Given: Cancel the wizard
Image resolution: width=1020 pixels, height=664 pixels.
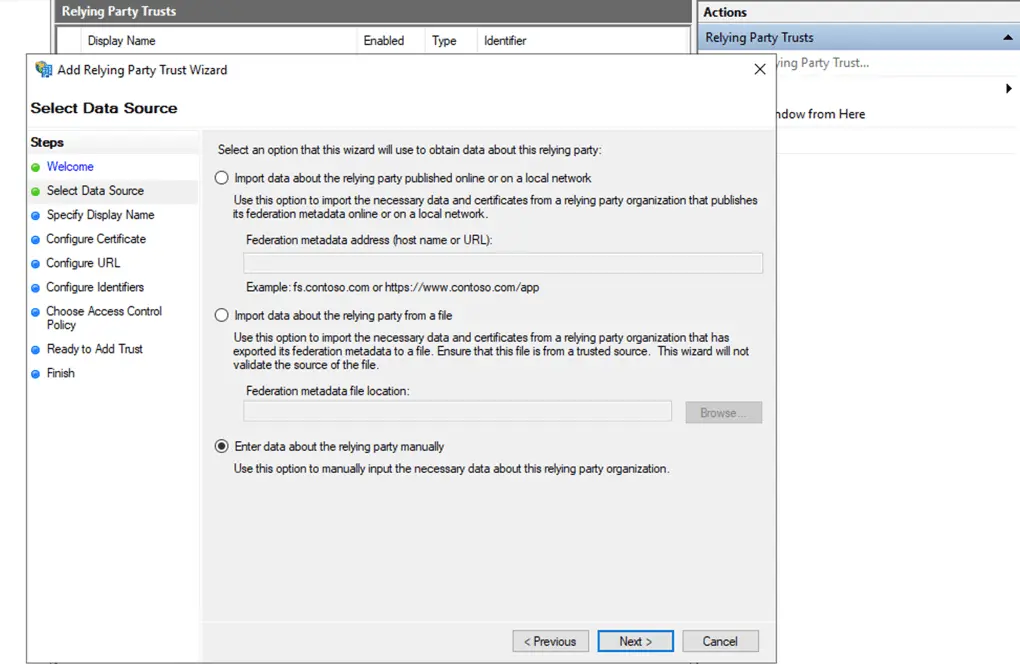Looking at the screenshot, I should (x=720, y=641).
